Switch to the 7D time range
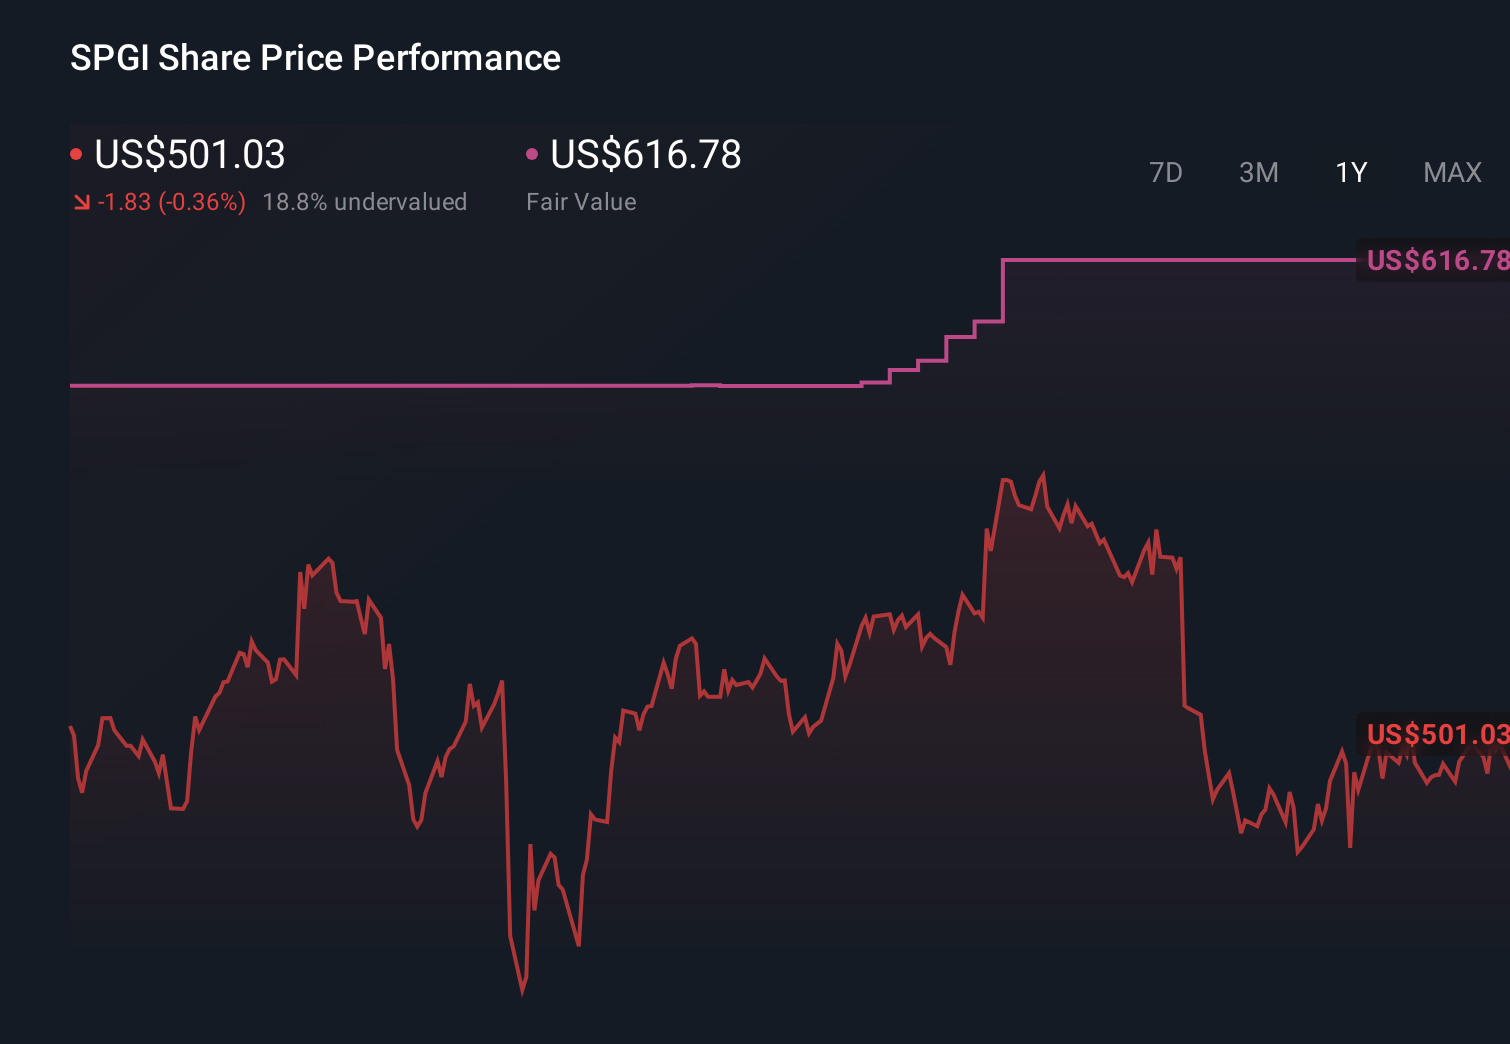Viewport: 1510px width, 1044px height. click(x=1166, y=172)
